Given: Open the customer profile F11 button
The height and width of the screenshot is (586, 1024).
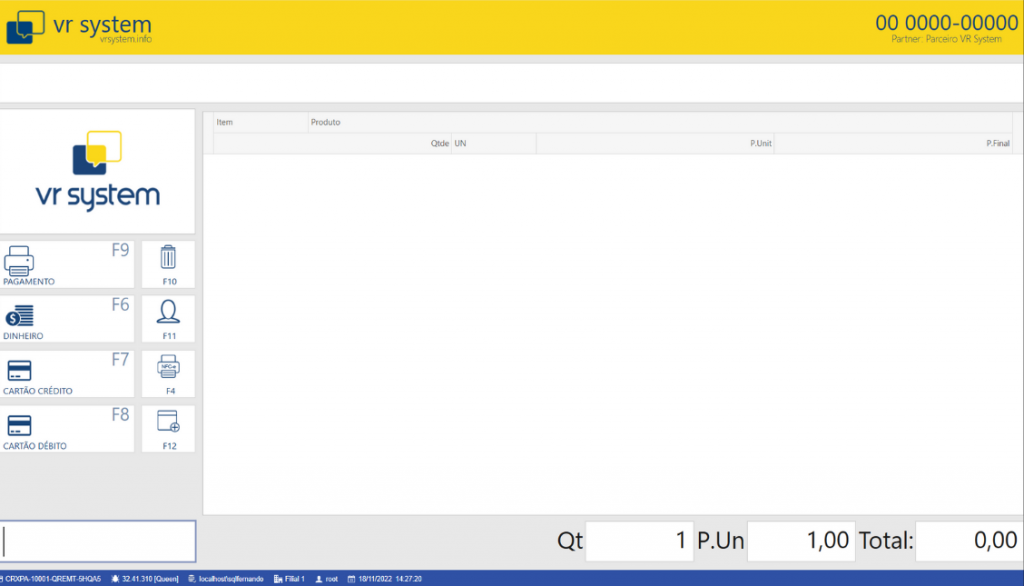Looking at the screenshot, I should click(x=168, y=319).
